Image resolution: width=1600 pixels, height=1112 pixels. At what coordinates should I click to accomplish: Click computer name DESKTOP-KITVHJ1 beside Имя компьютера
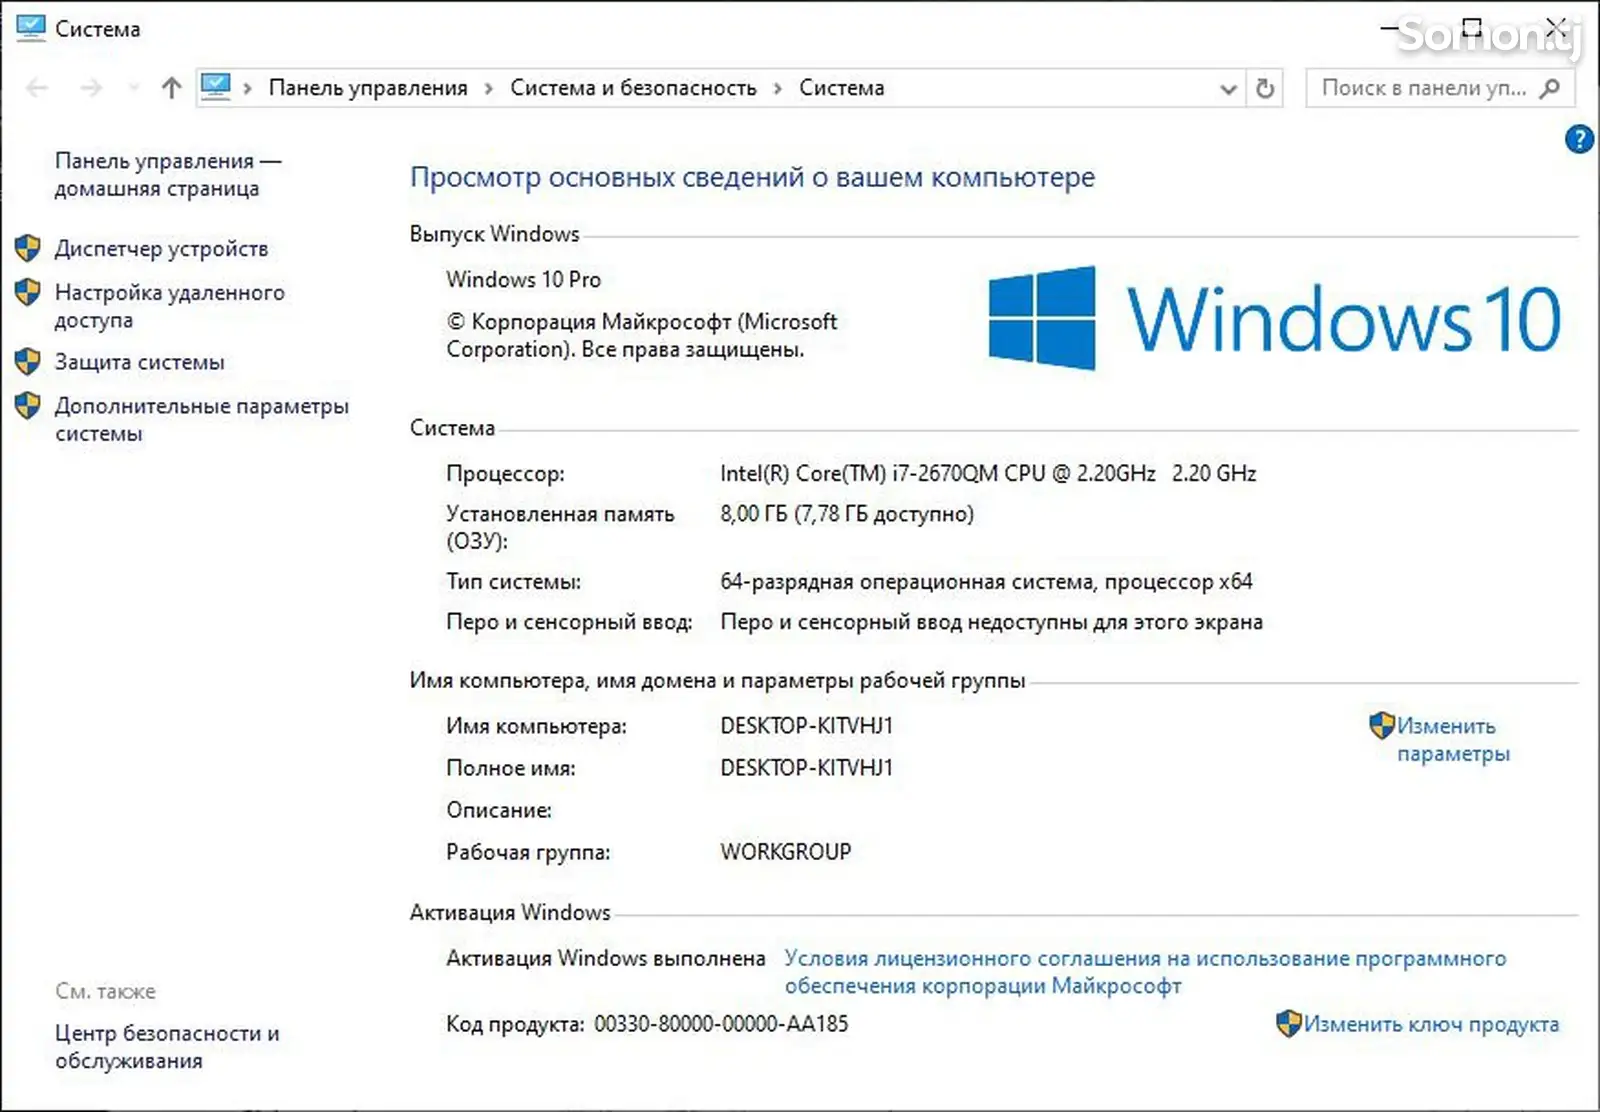tap(806, 726)
